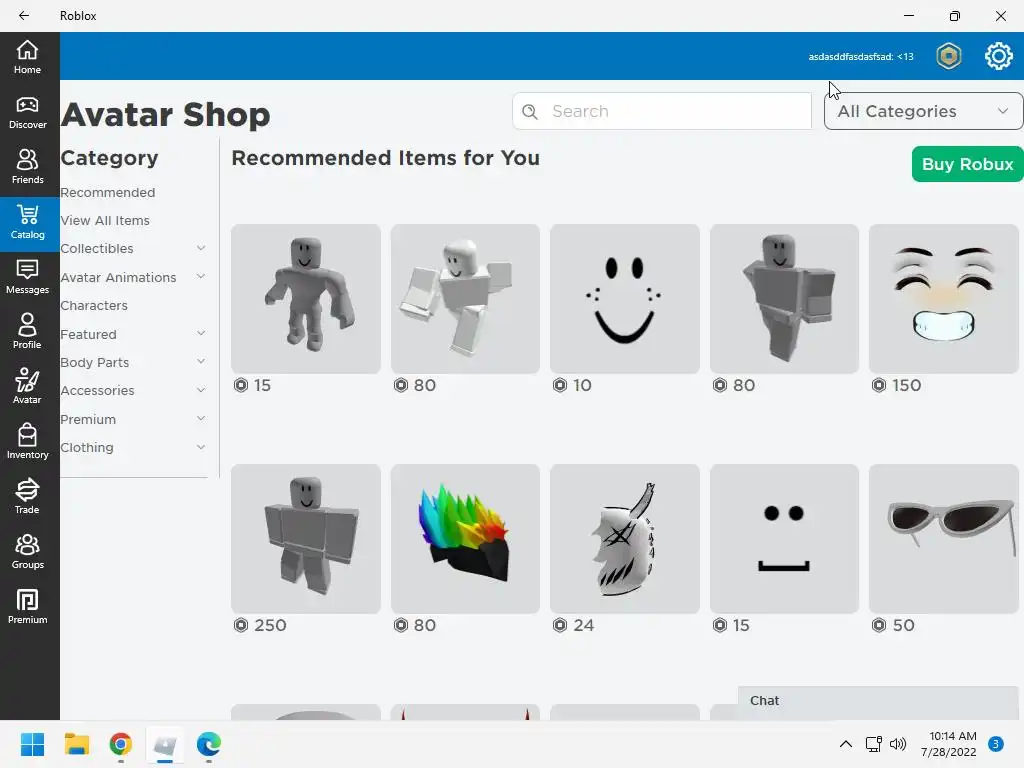The image size is (1024, 768).
Task: Open the sunglasses item priced 50
Action: (944, 539)
